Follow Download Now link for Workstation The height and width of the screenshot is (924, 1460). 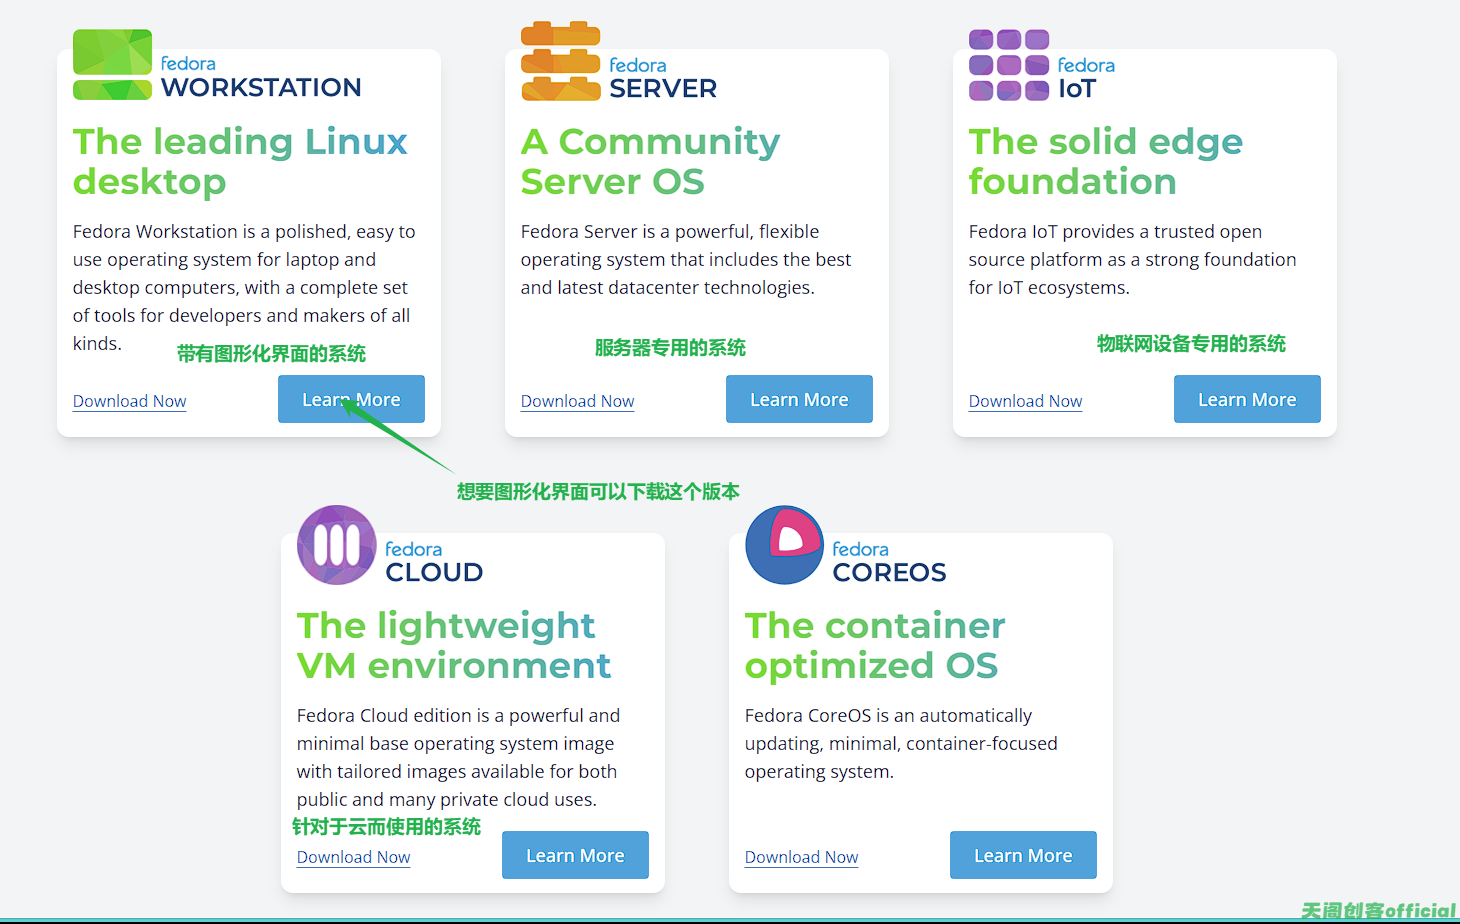(129, 401)
